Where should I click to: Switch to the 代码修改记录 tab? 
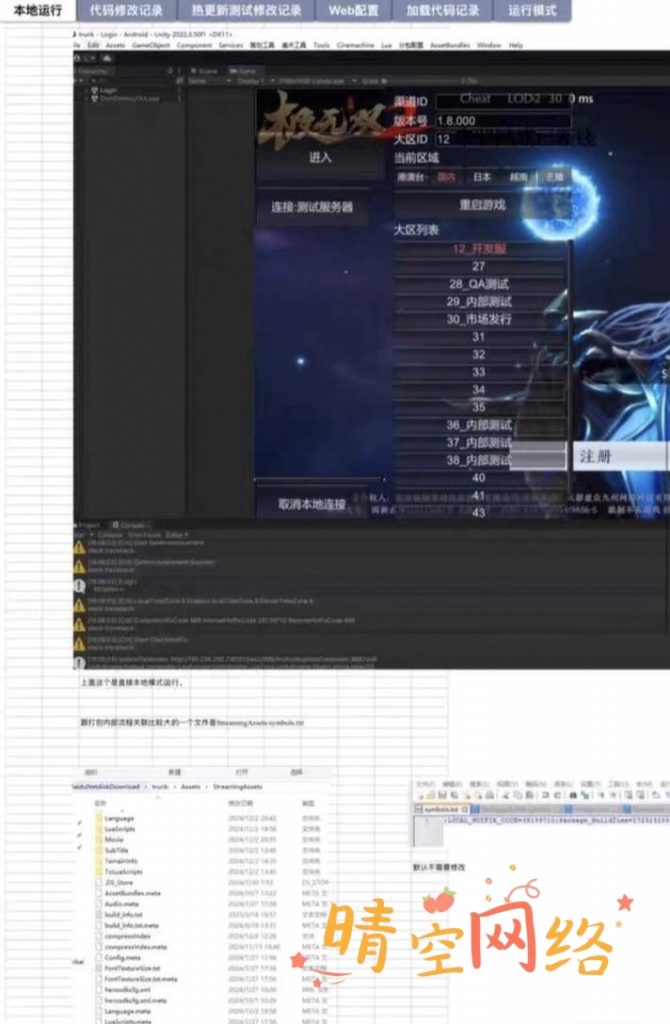click(x=126, y=11)
